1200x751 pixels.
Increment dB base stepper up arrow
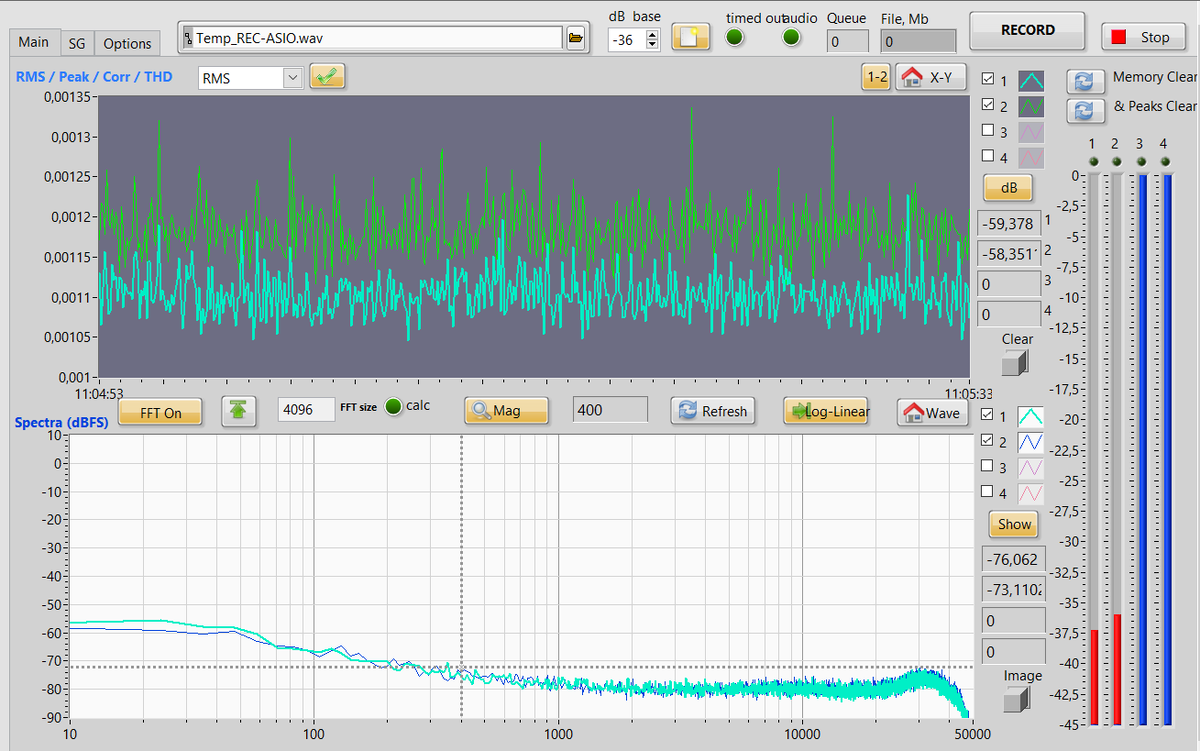pyautogui.click(x=653, y=35)
